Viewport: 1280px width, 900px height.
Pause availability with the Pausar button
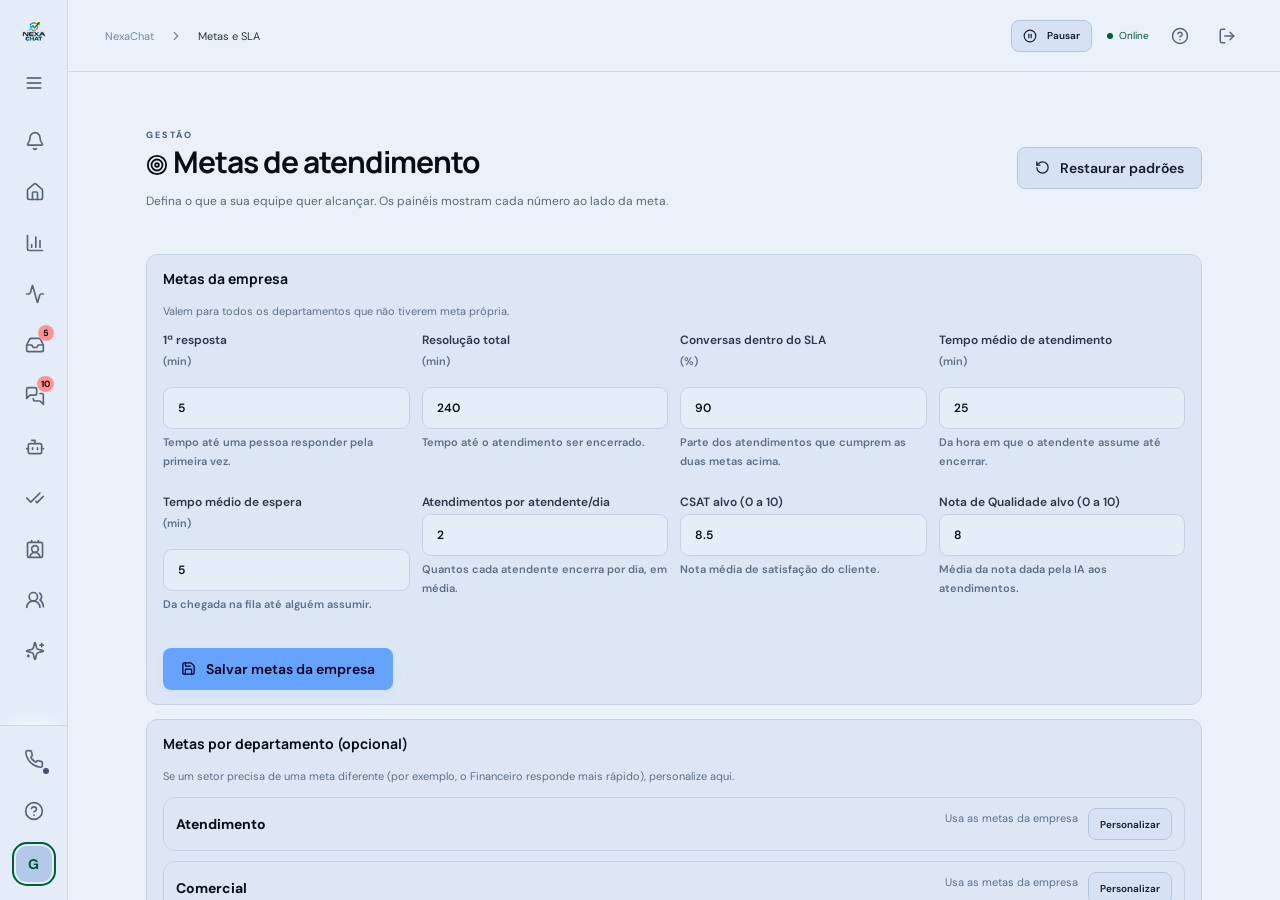point(1051,36)
